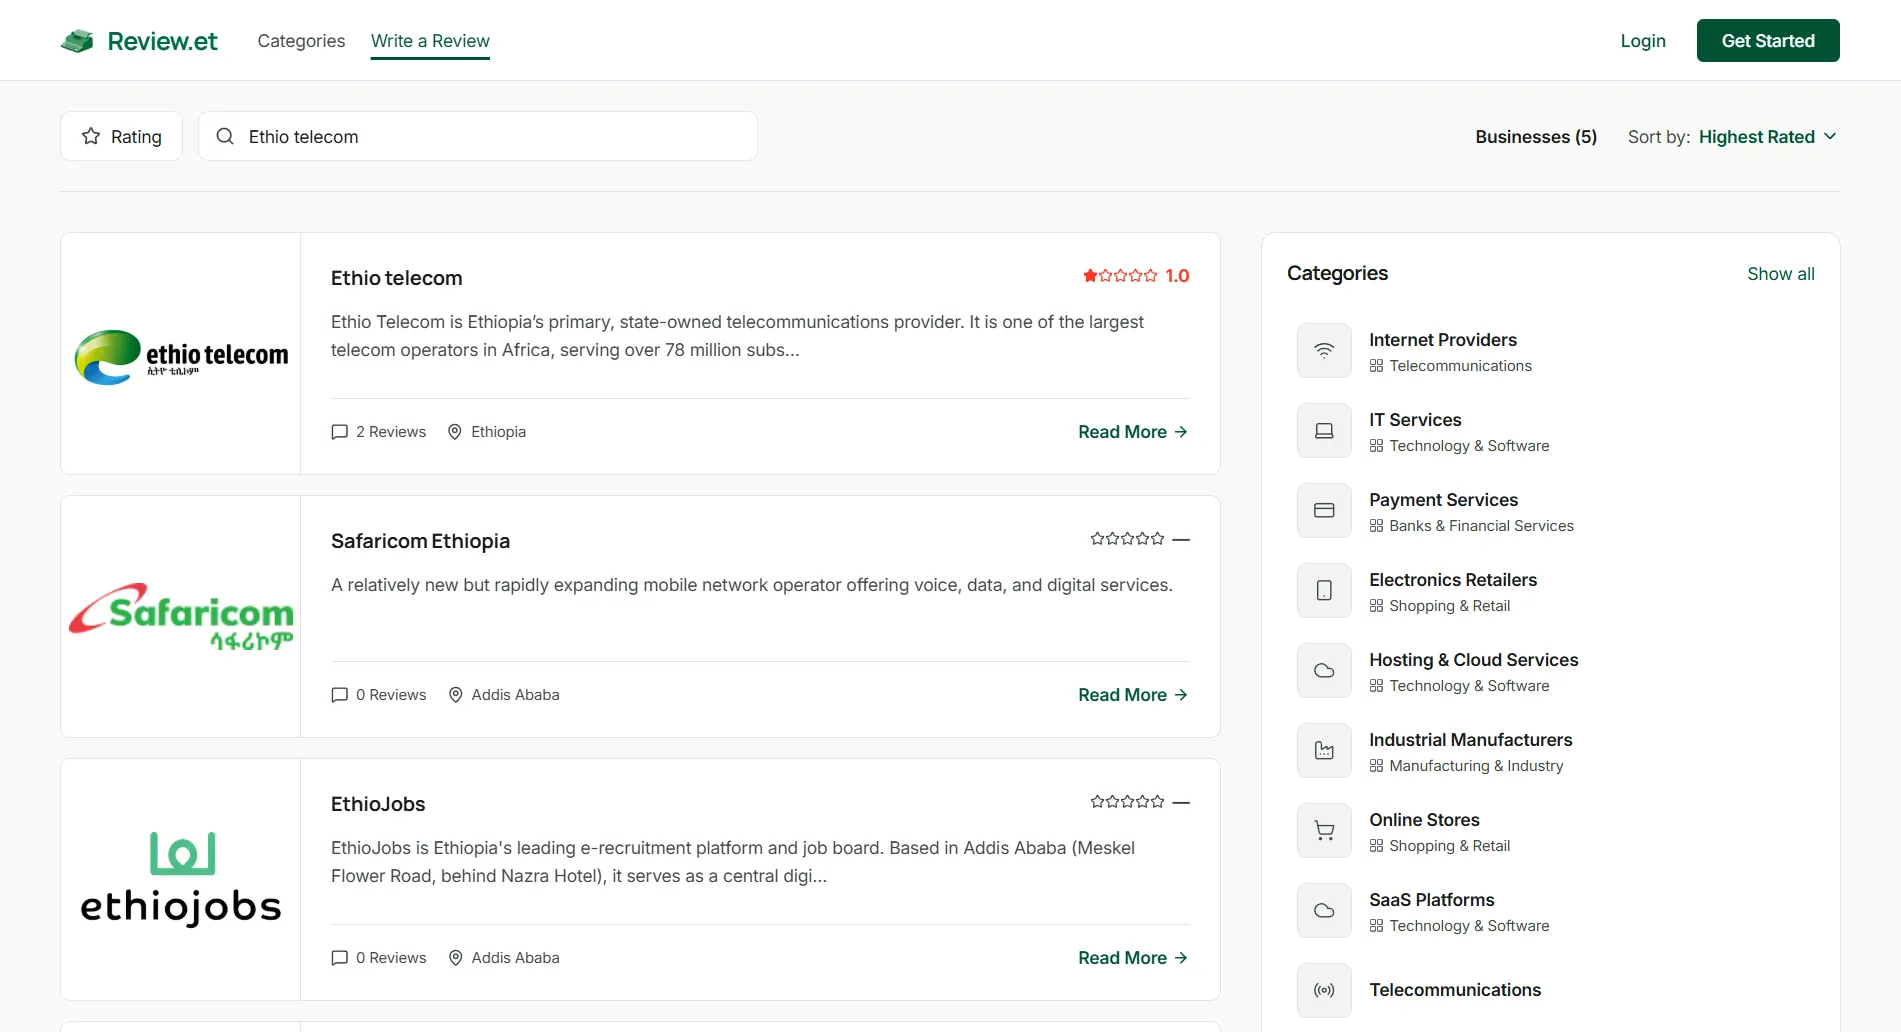The image size is (1901, 1032).
Task: Open the Sort by Highest Rated dropdown
Action: tap(1767, 137)
